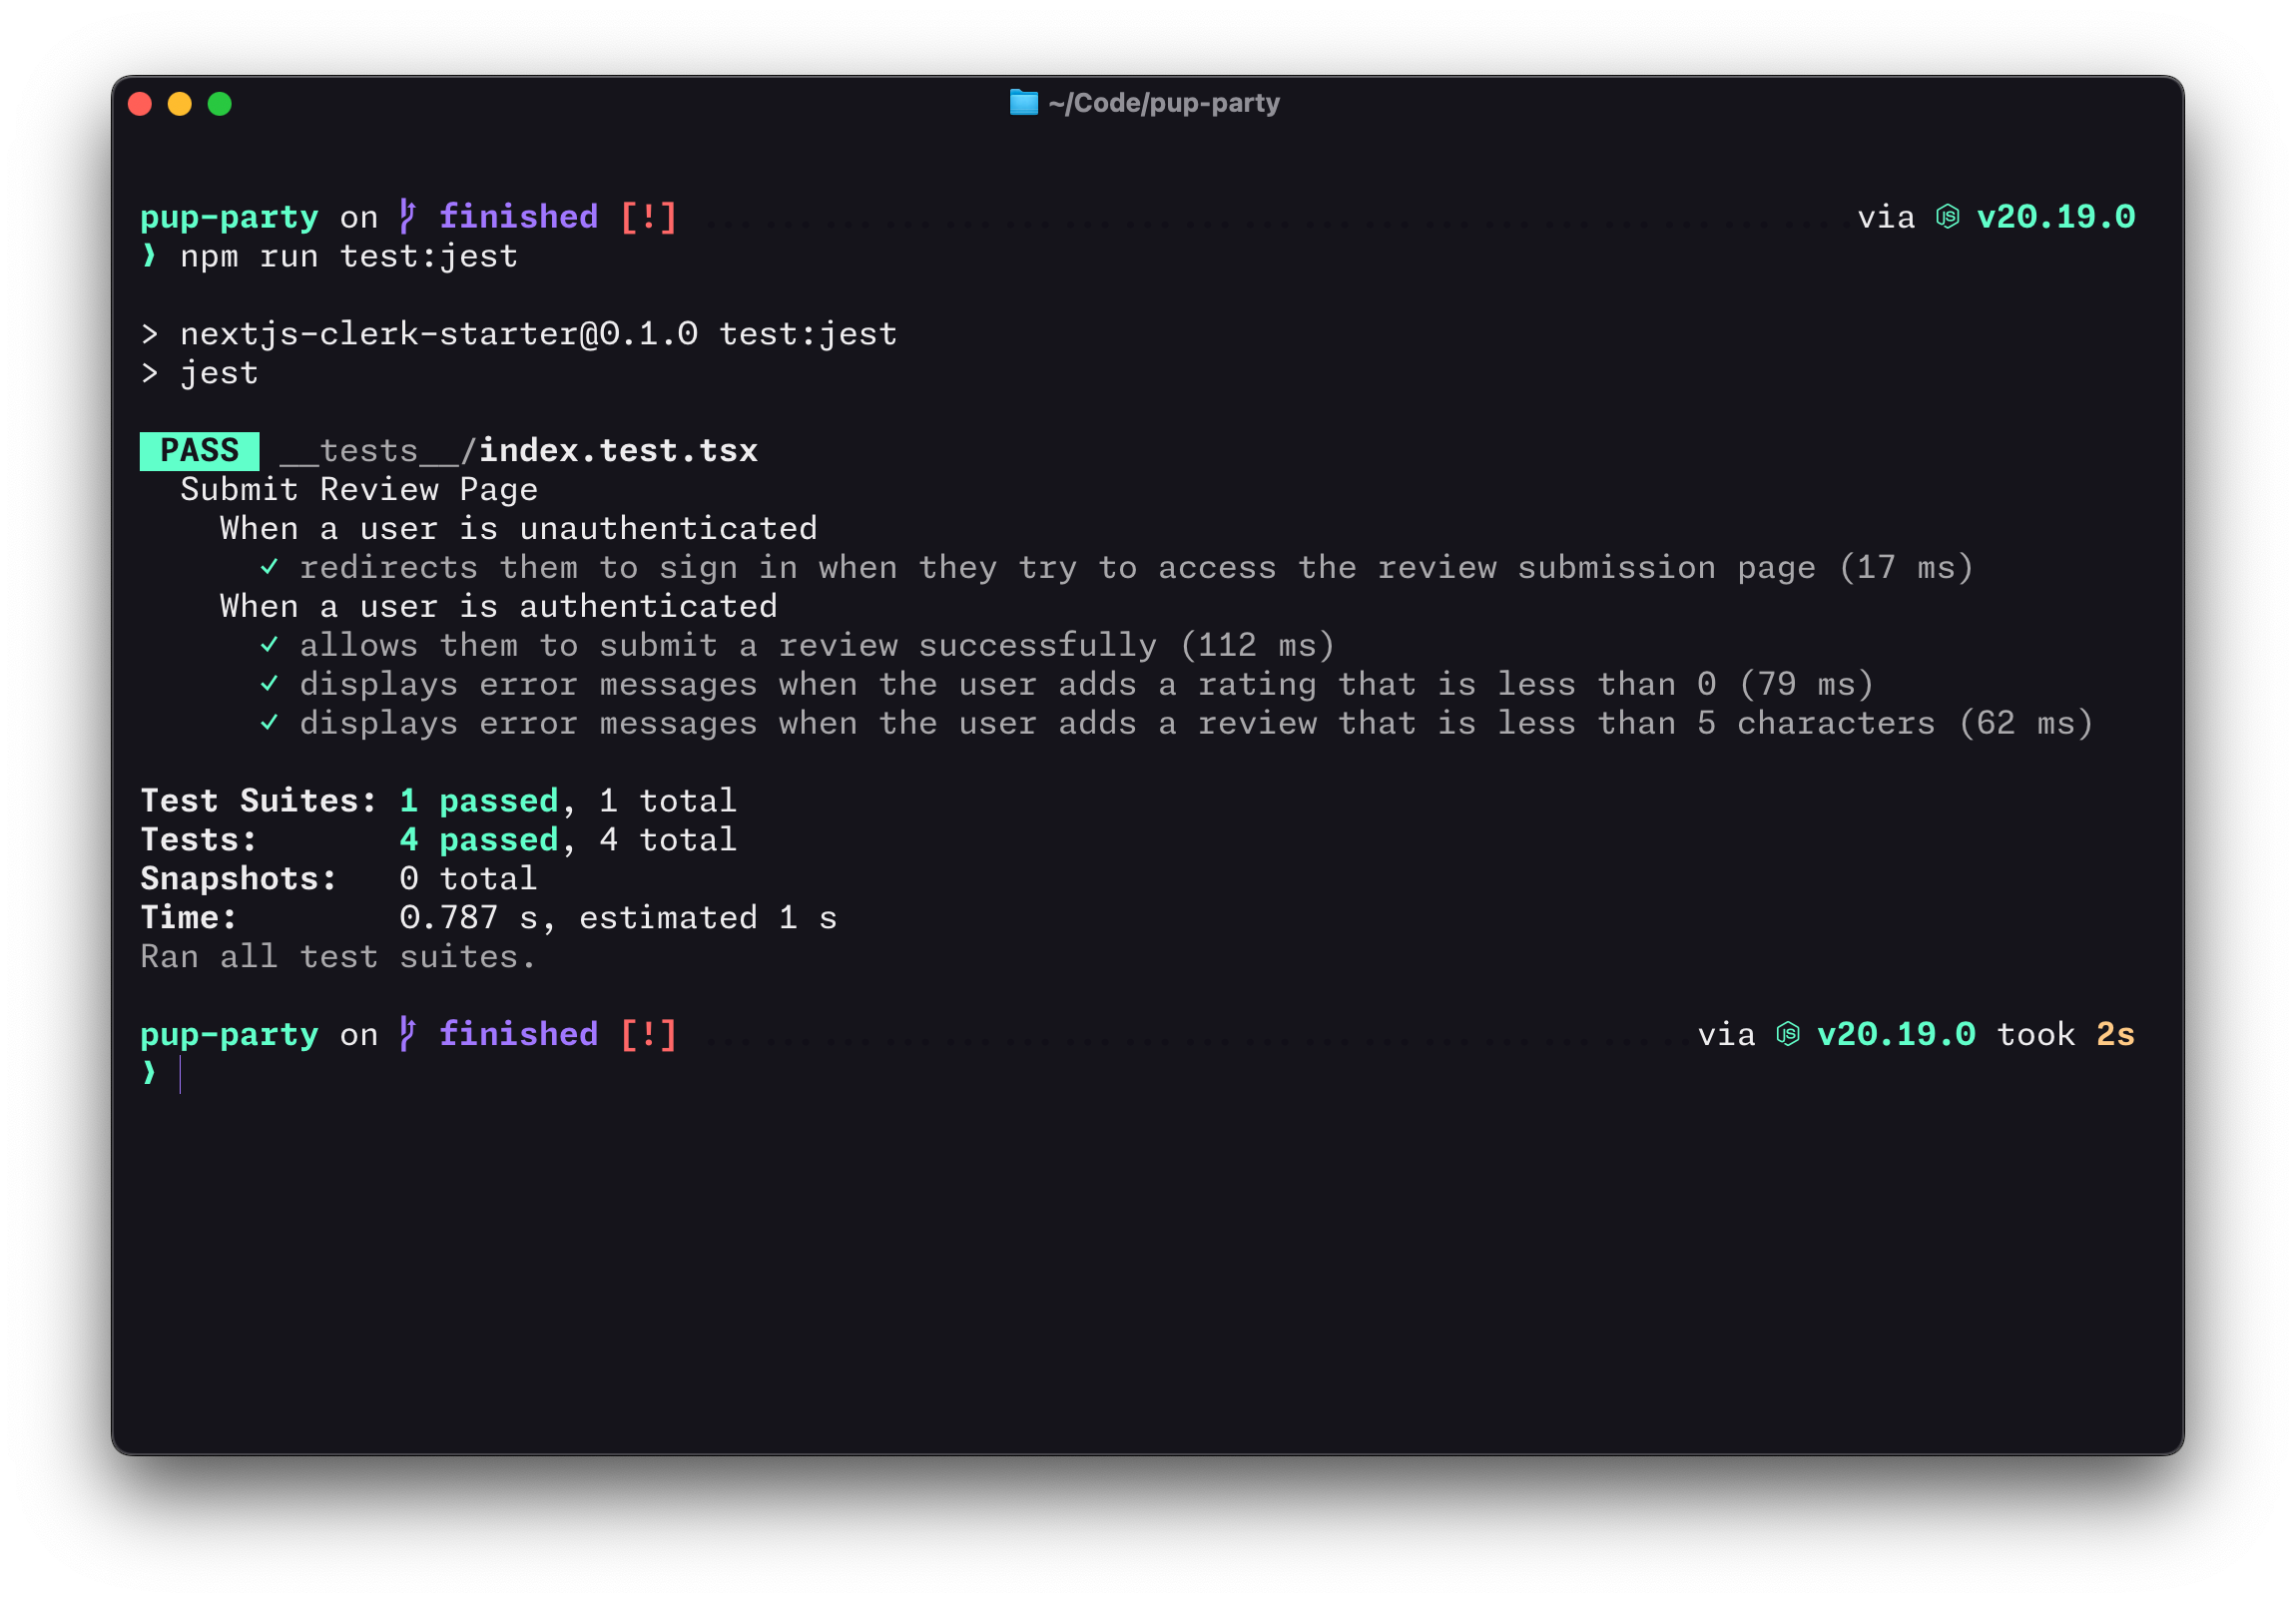Click the Node.js icon in bottom prompt

pyautogui.click(x=1787, y=1033)
